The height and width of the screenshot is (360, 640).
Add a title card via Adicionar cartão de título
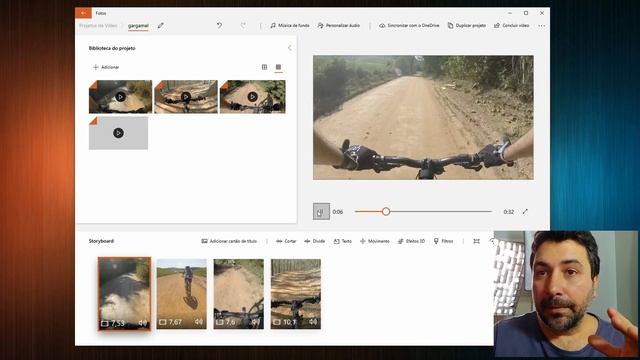point(229,241)
